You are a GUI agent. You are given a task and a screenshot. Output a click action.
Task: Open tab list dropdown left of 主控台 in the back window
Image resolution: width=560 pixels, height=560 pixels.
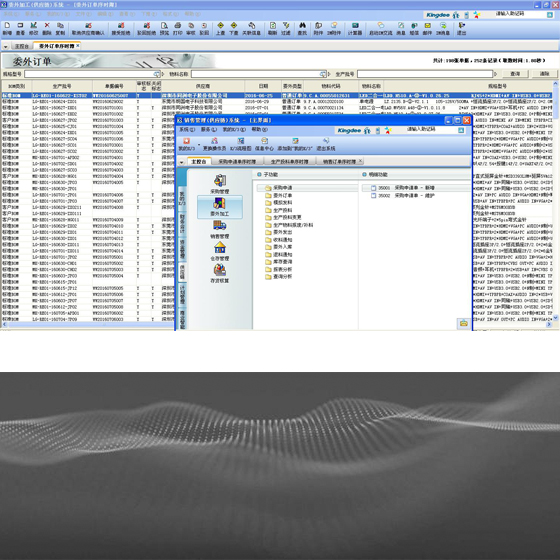tap(5, 46)
